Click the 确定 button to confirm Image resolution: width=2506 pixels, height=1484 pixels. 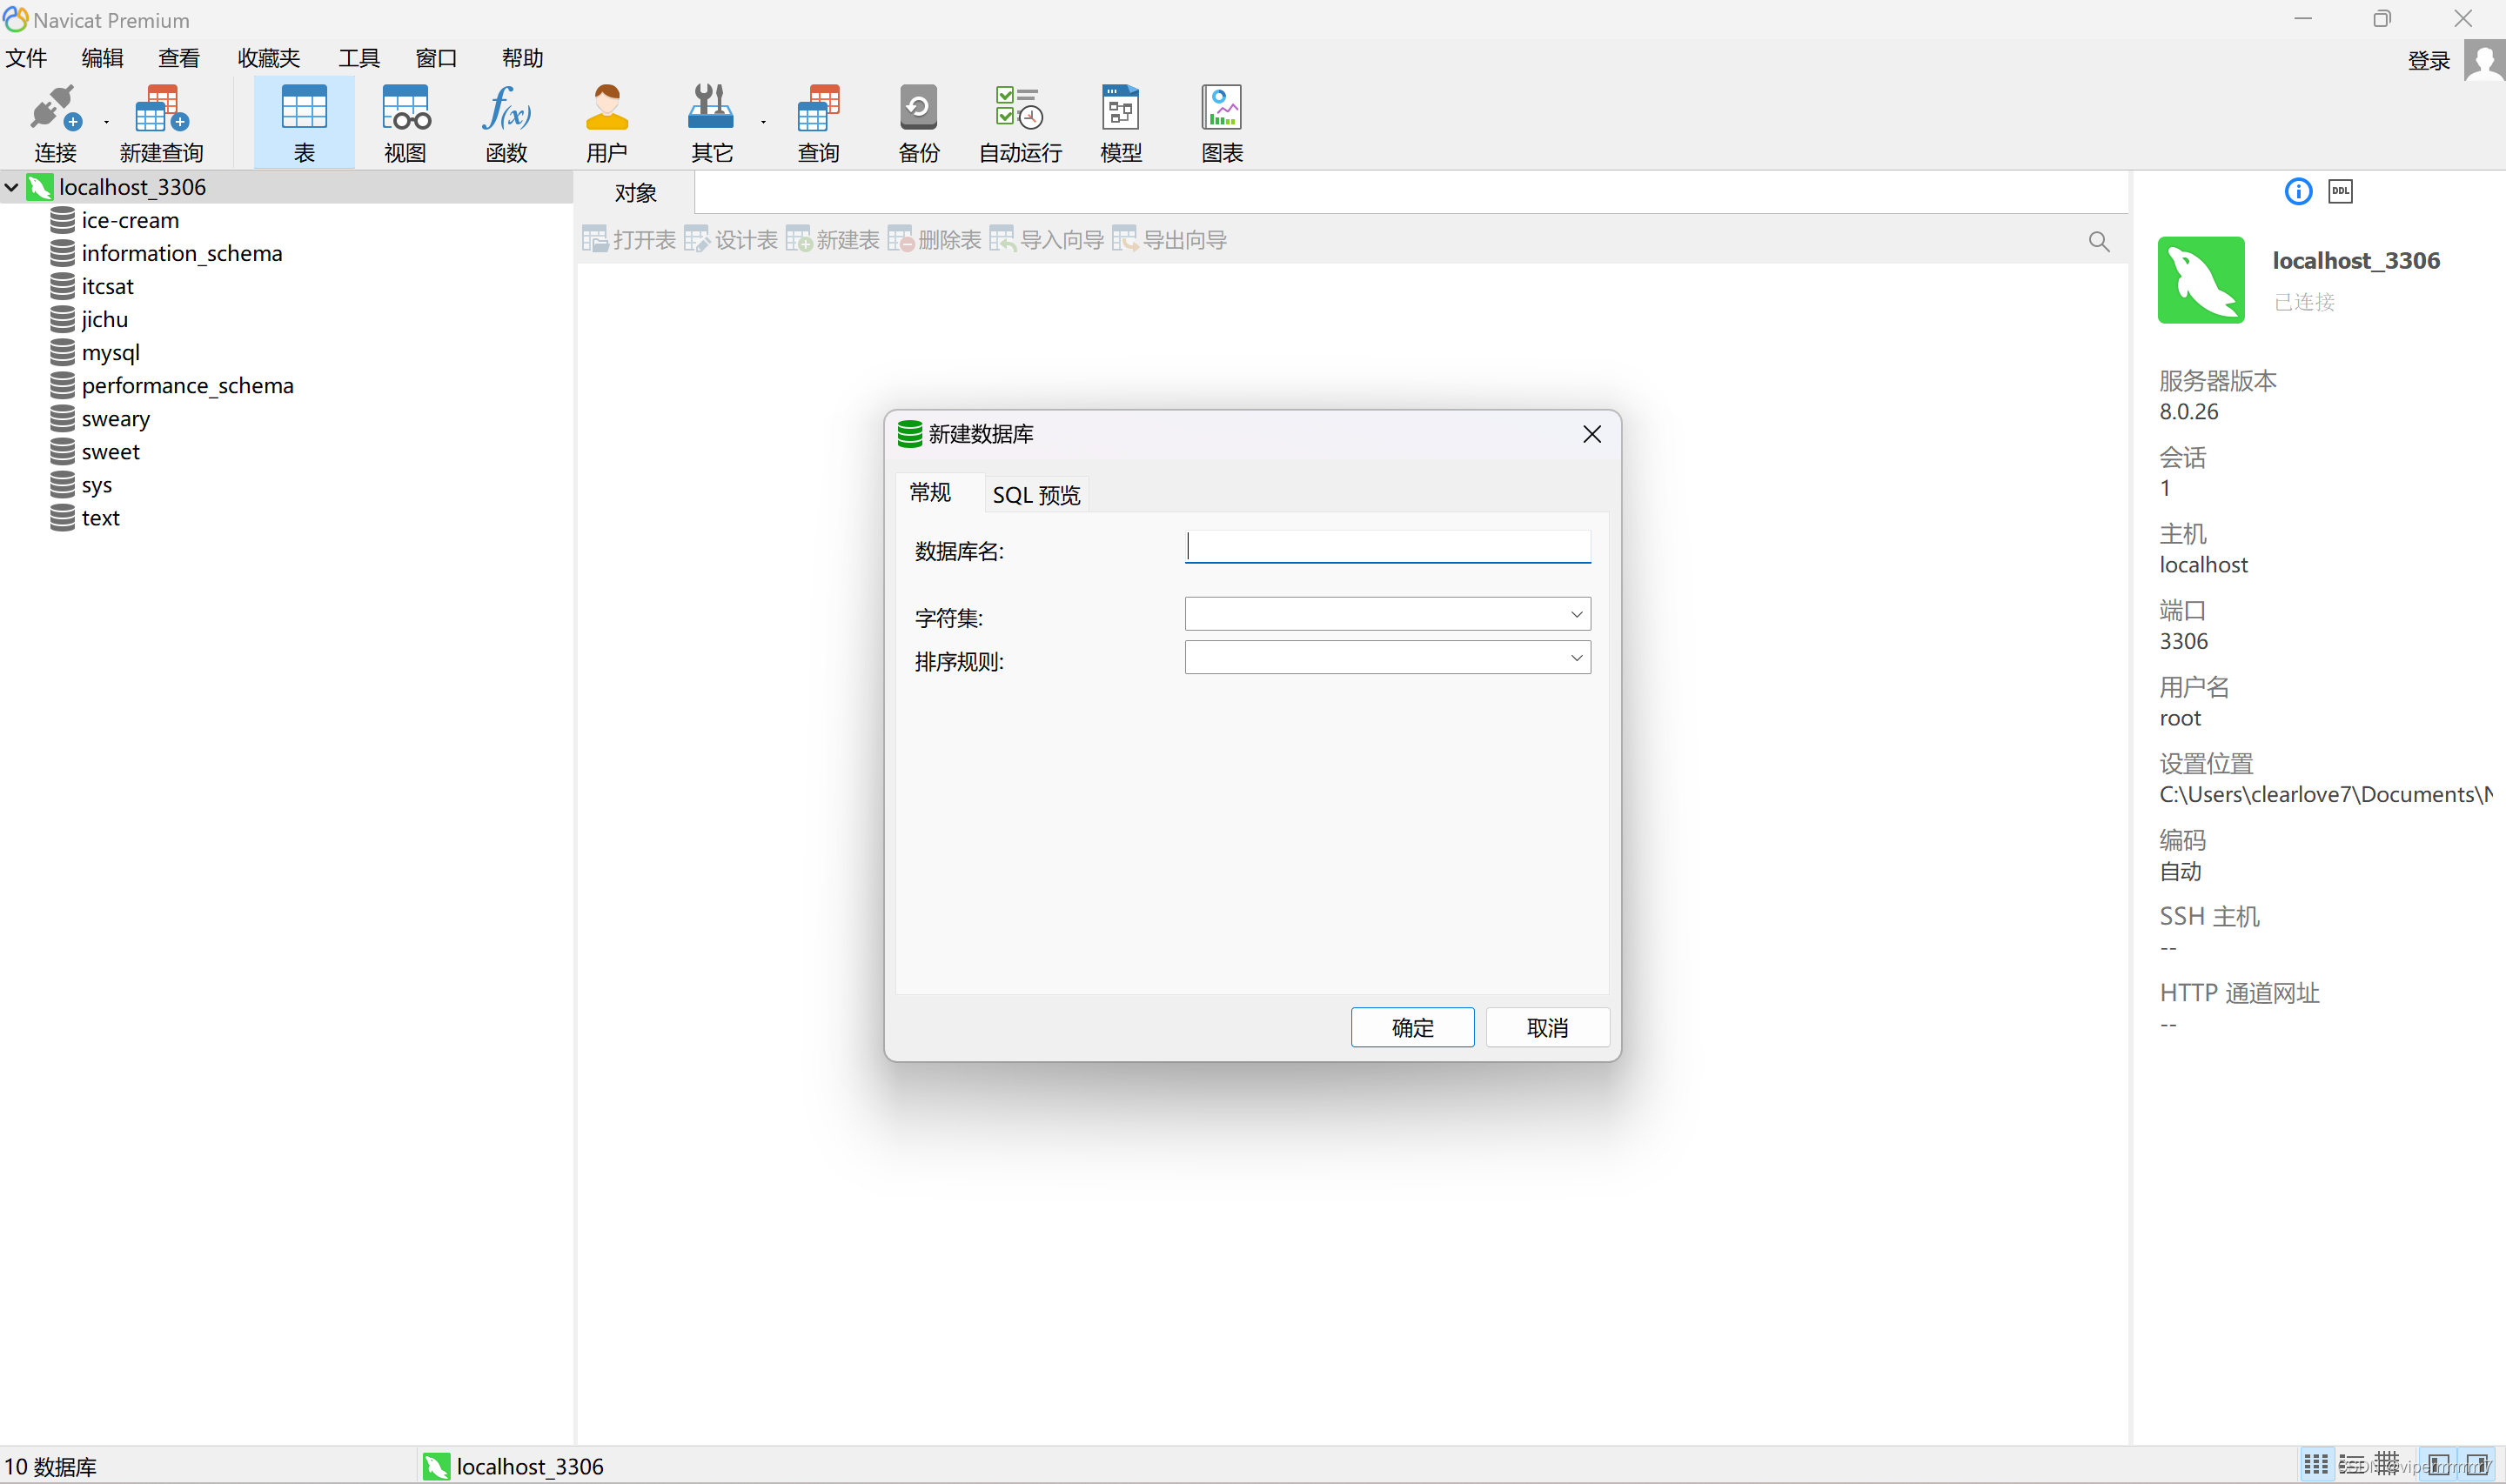(1412, 1027)
